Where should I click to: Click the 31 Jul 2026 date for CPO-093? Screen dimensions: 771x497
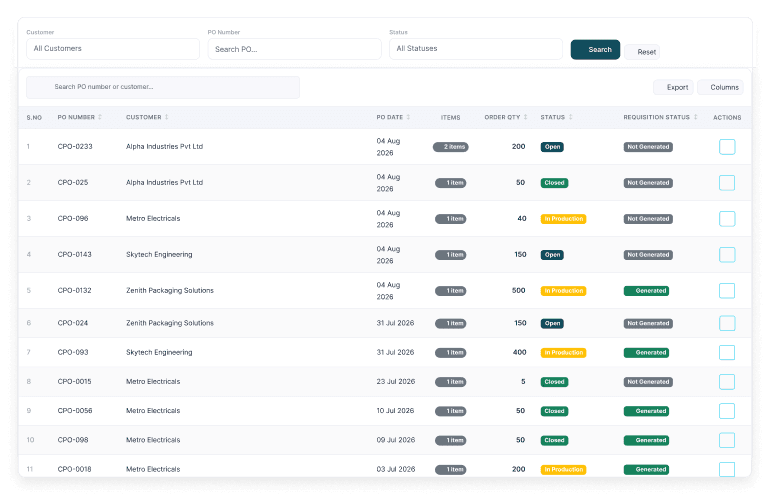(395, 352)
